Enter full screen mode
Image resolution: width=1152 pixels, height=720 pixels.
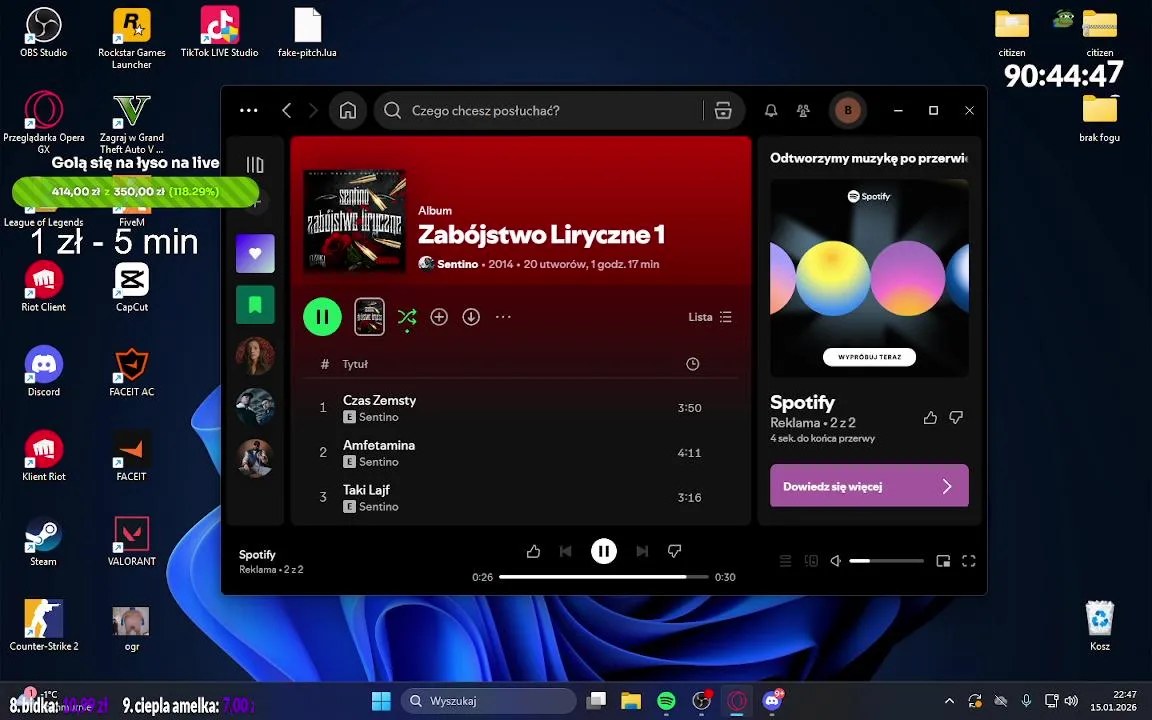coord(969,561)
